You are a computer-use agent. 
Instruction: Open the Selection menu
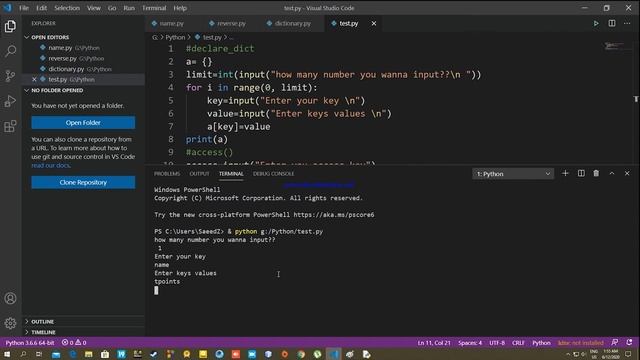click(67, 8)
